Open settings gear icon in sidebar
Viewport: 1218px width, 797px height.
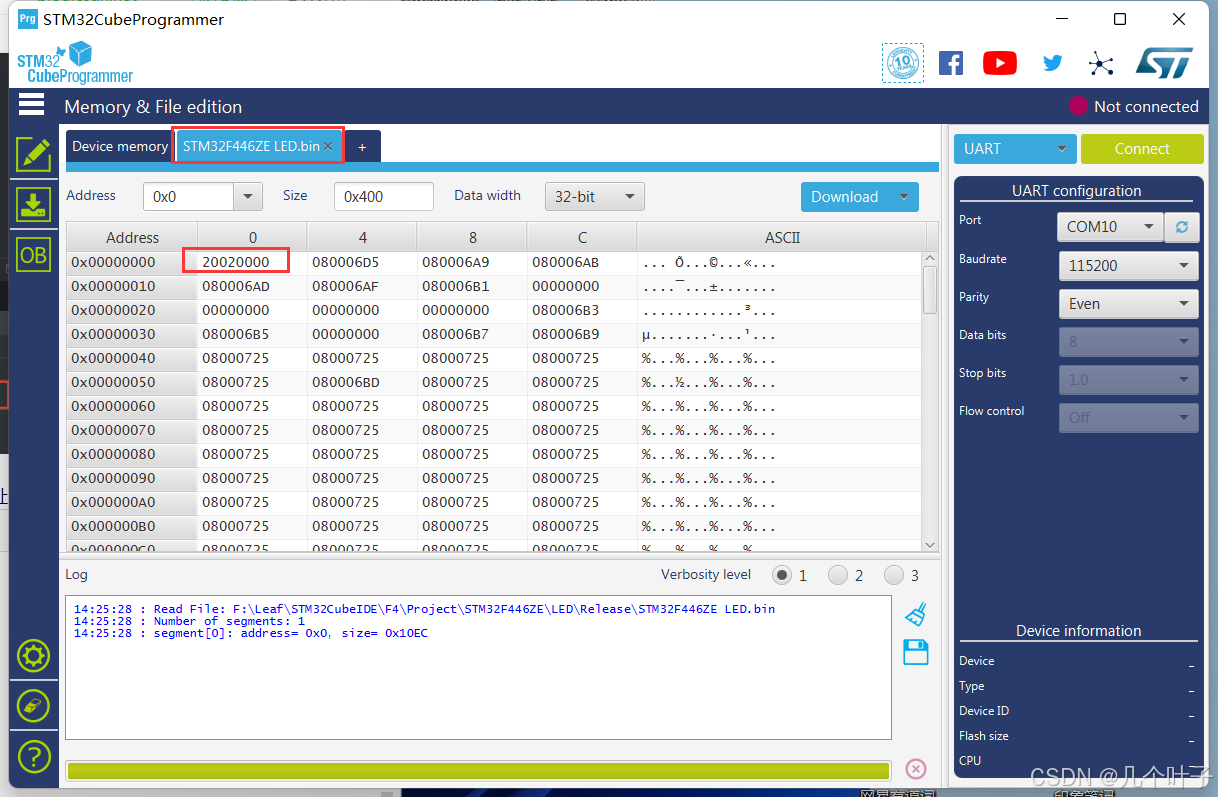tap(33, 656)
